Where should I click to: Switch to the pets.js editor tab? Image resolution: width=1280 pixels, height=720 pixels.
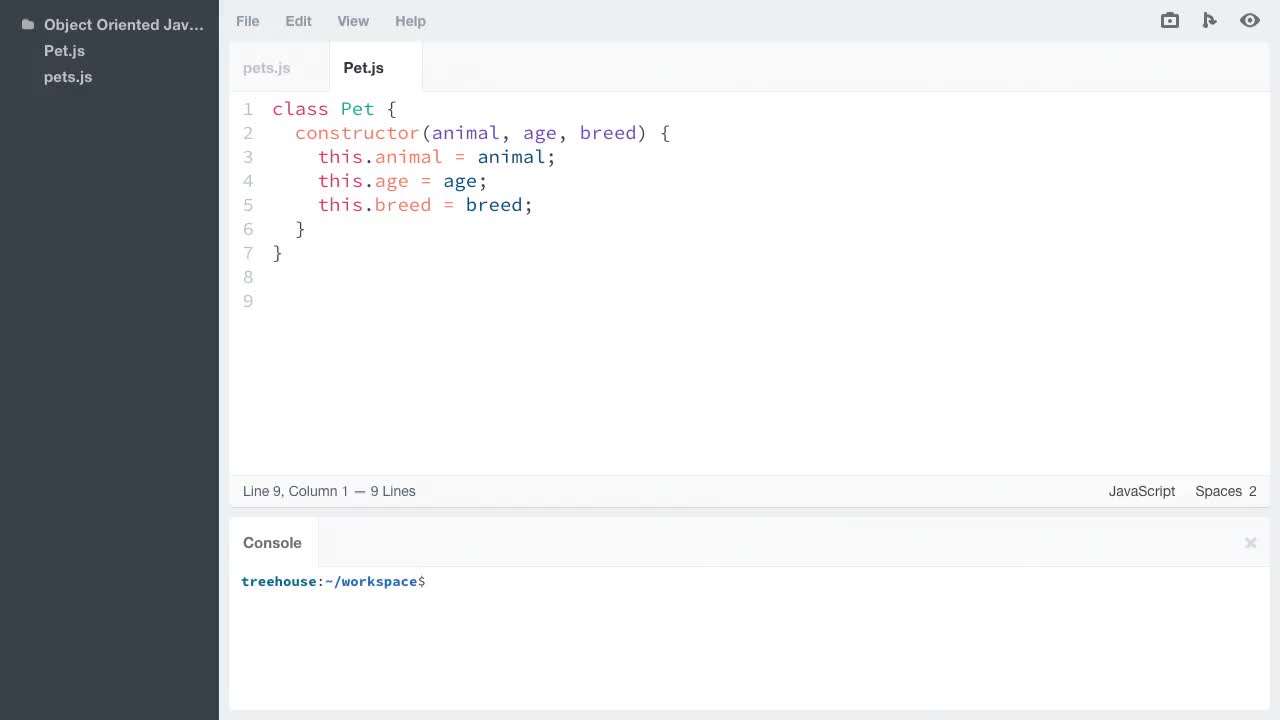266,68
